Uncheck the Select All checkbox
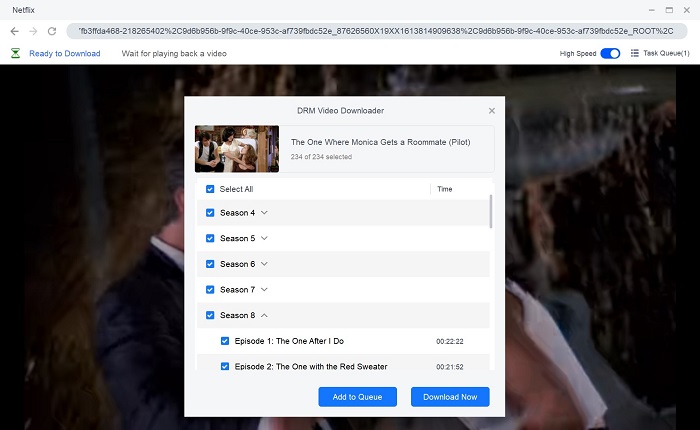The width and height of the screenshot is (700, 430). (x=210, y=189)
